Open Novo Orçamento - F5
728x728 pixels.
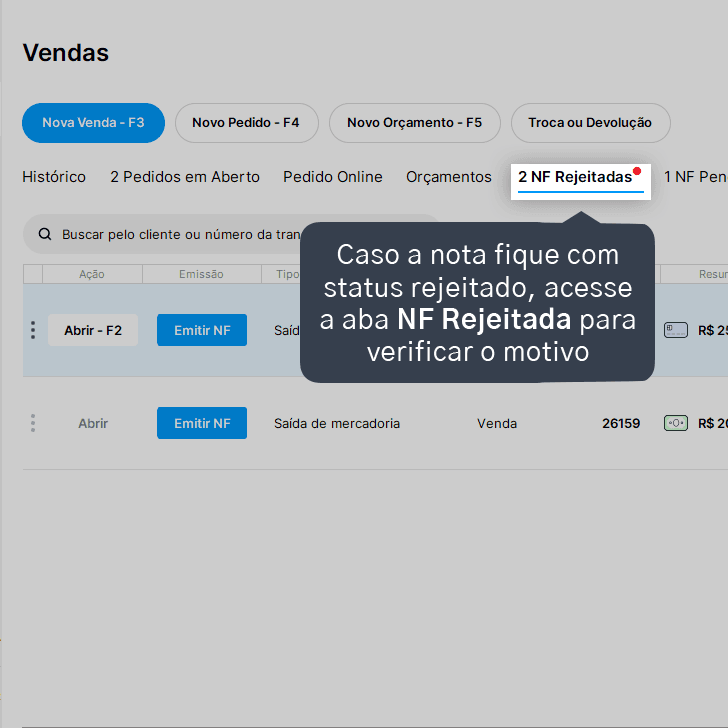[x=415, y=123]
